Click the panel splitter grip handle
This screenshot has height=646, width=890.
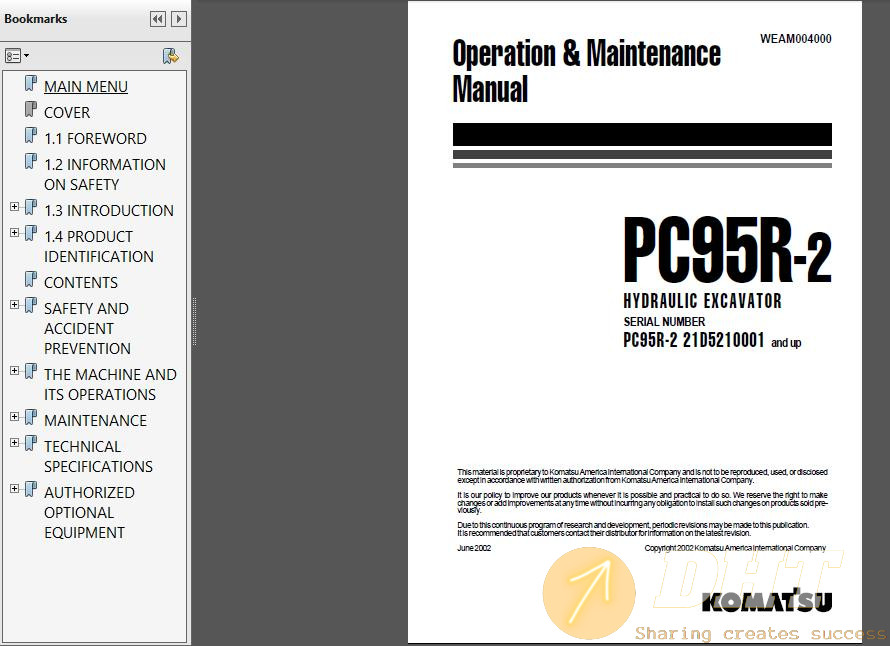pos(195,322)
